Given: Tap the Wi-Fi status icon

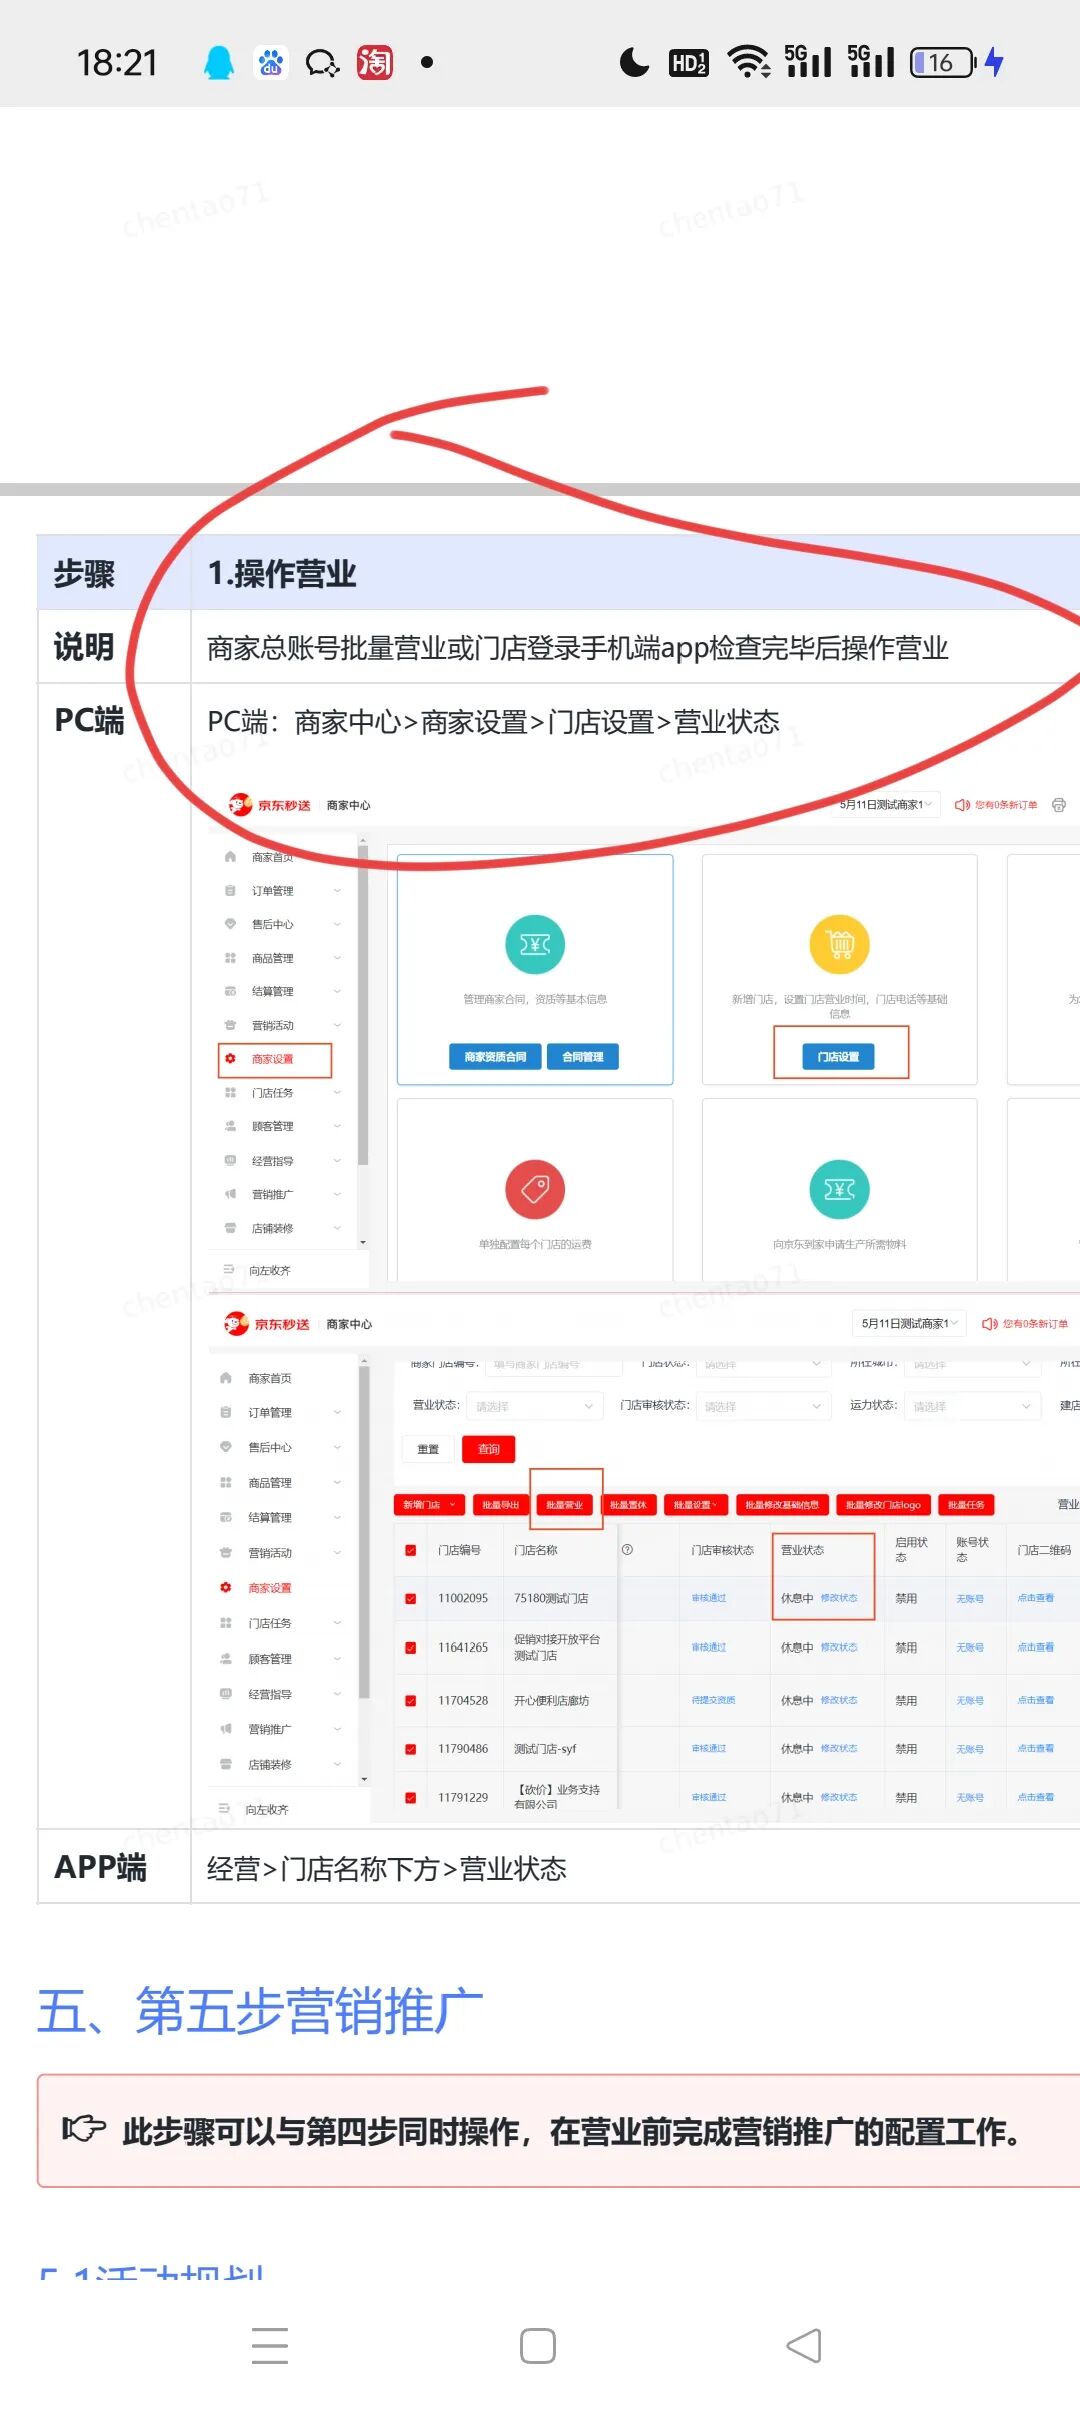Looking at the screenshot, I should [749, 62].
